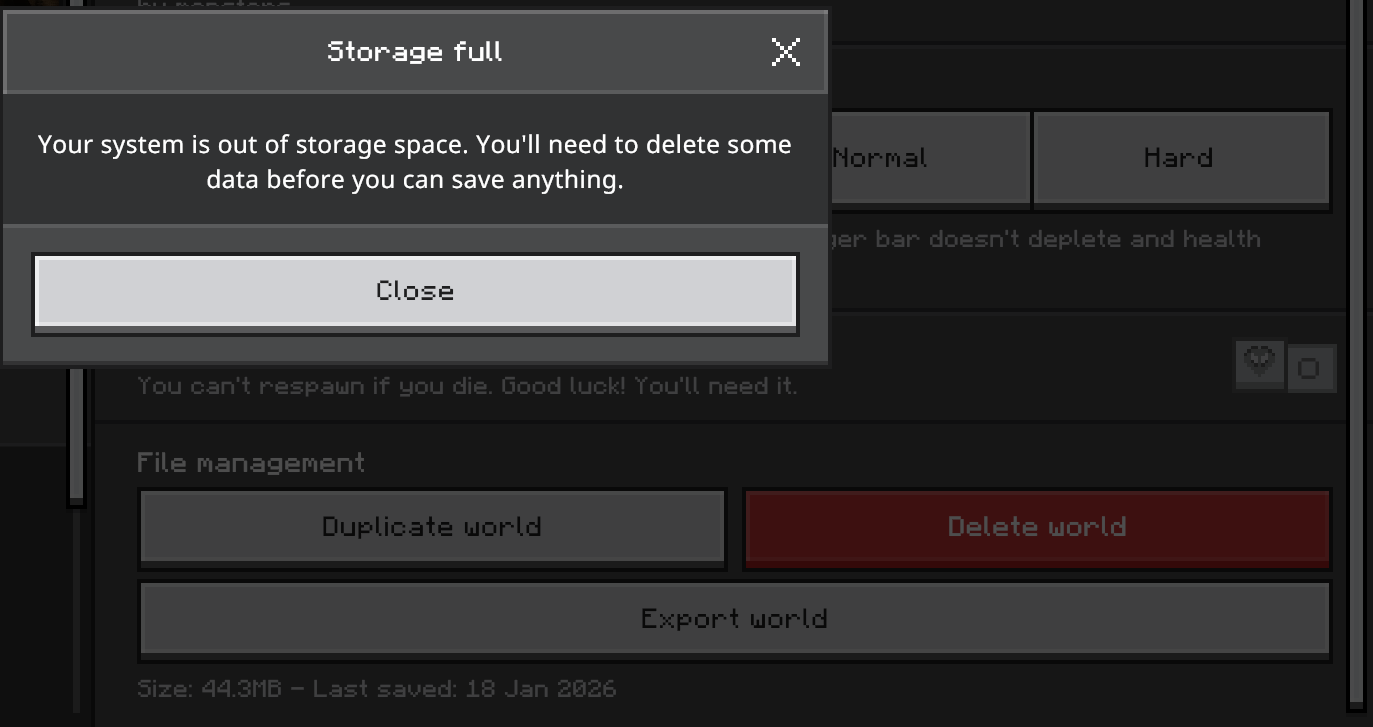Dismiss the Storage full dialog with X
This screenshot has width=1373, height=727.
tap(786, 52)
